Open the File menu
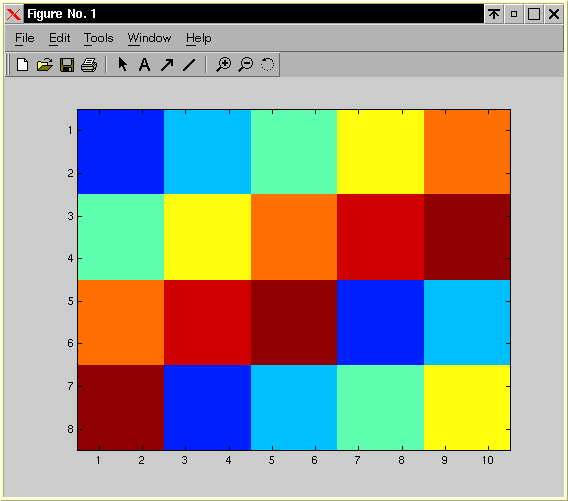This screenshot has width=568, height=501. 25,38
